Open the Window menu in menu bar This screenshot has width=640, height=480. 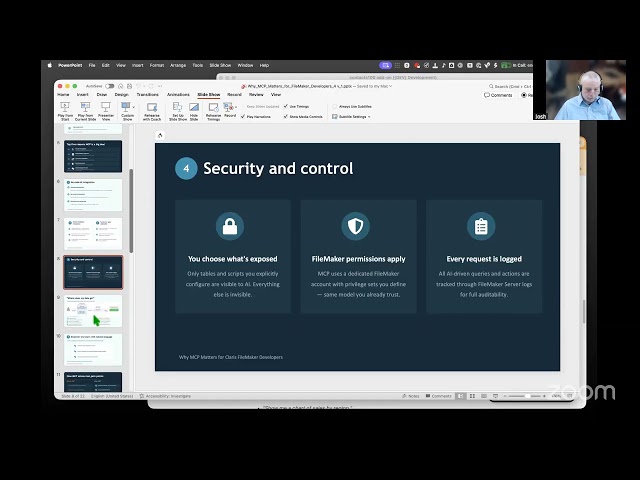tap(245, 65)
